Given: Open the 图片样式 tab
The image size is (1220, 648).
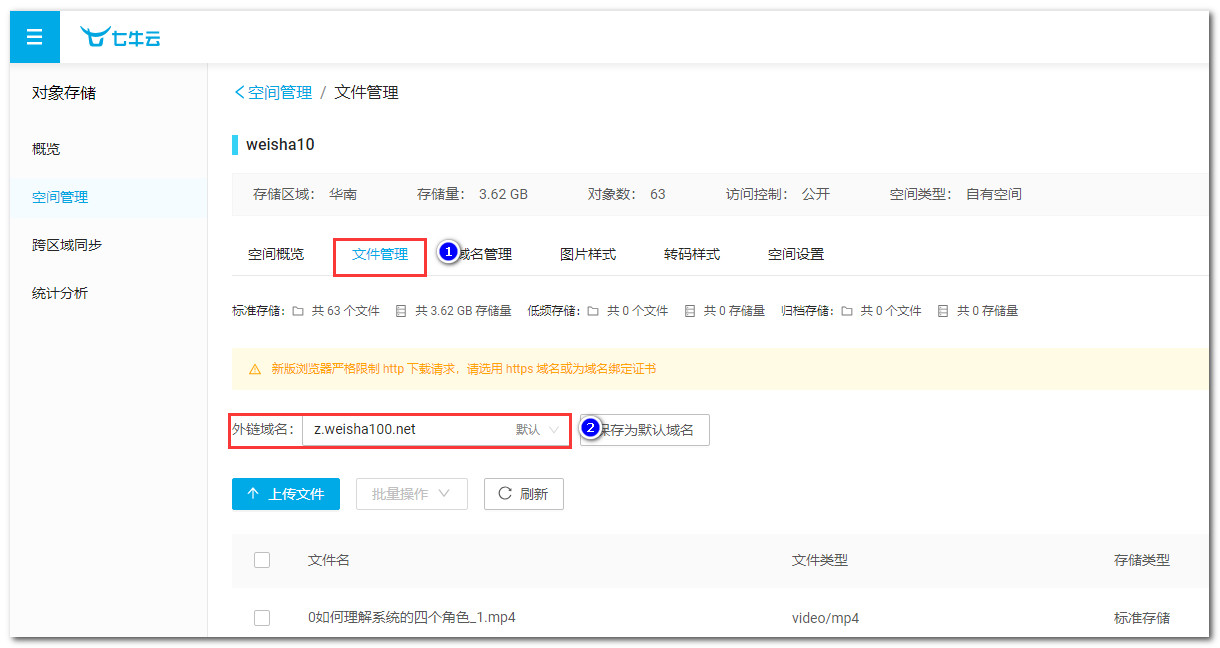Looking at the screenshot, I should 588,254.
